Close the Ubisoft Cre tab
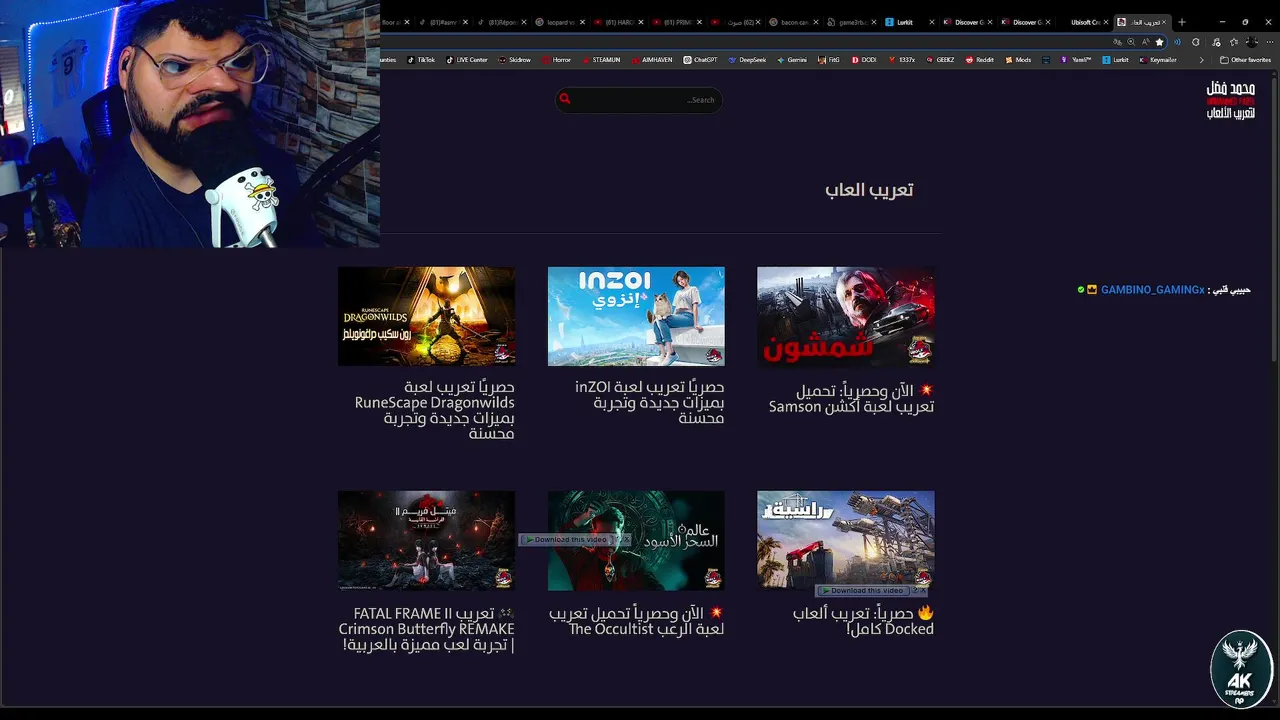The image size is (1280, 720). (1106, 22)
